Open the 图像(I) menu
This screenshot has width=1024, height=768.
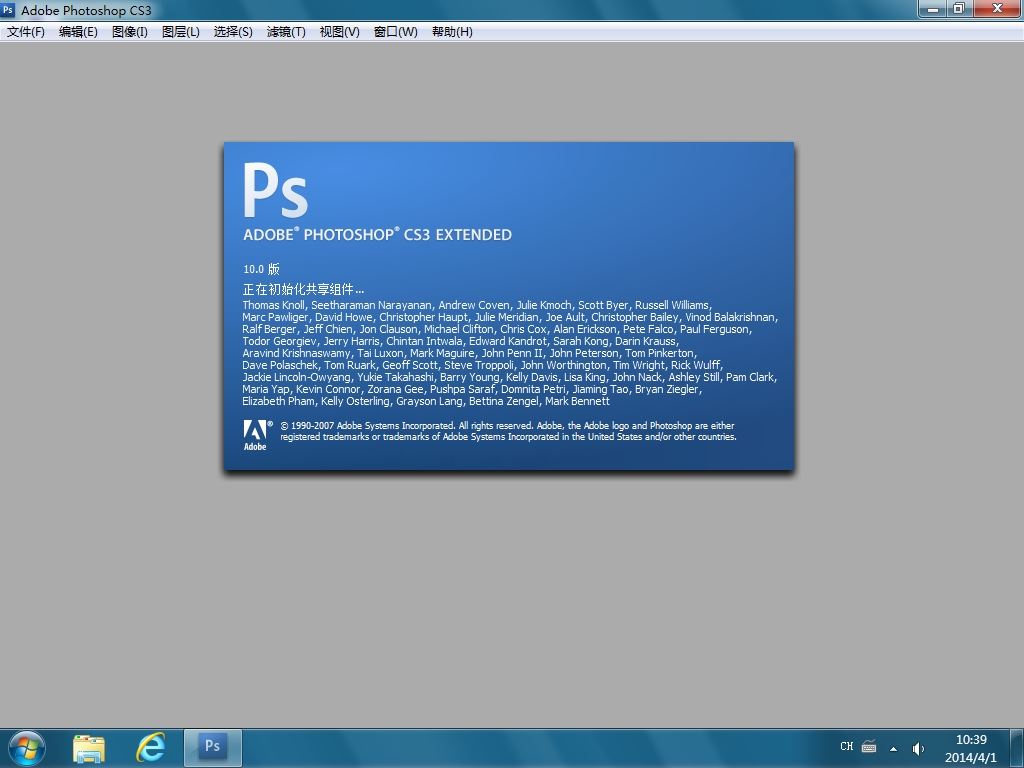click(129, 31)
